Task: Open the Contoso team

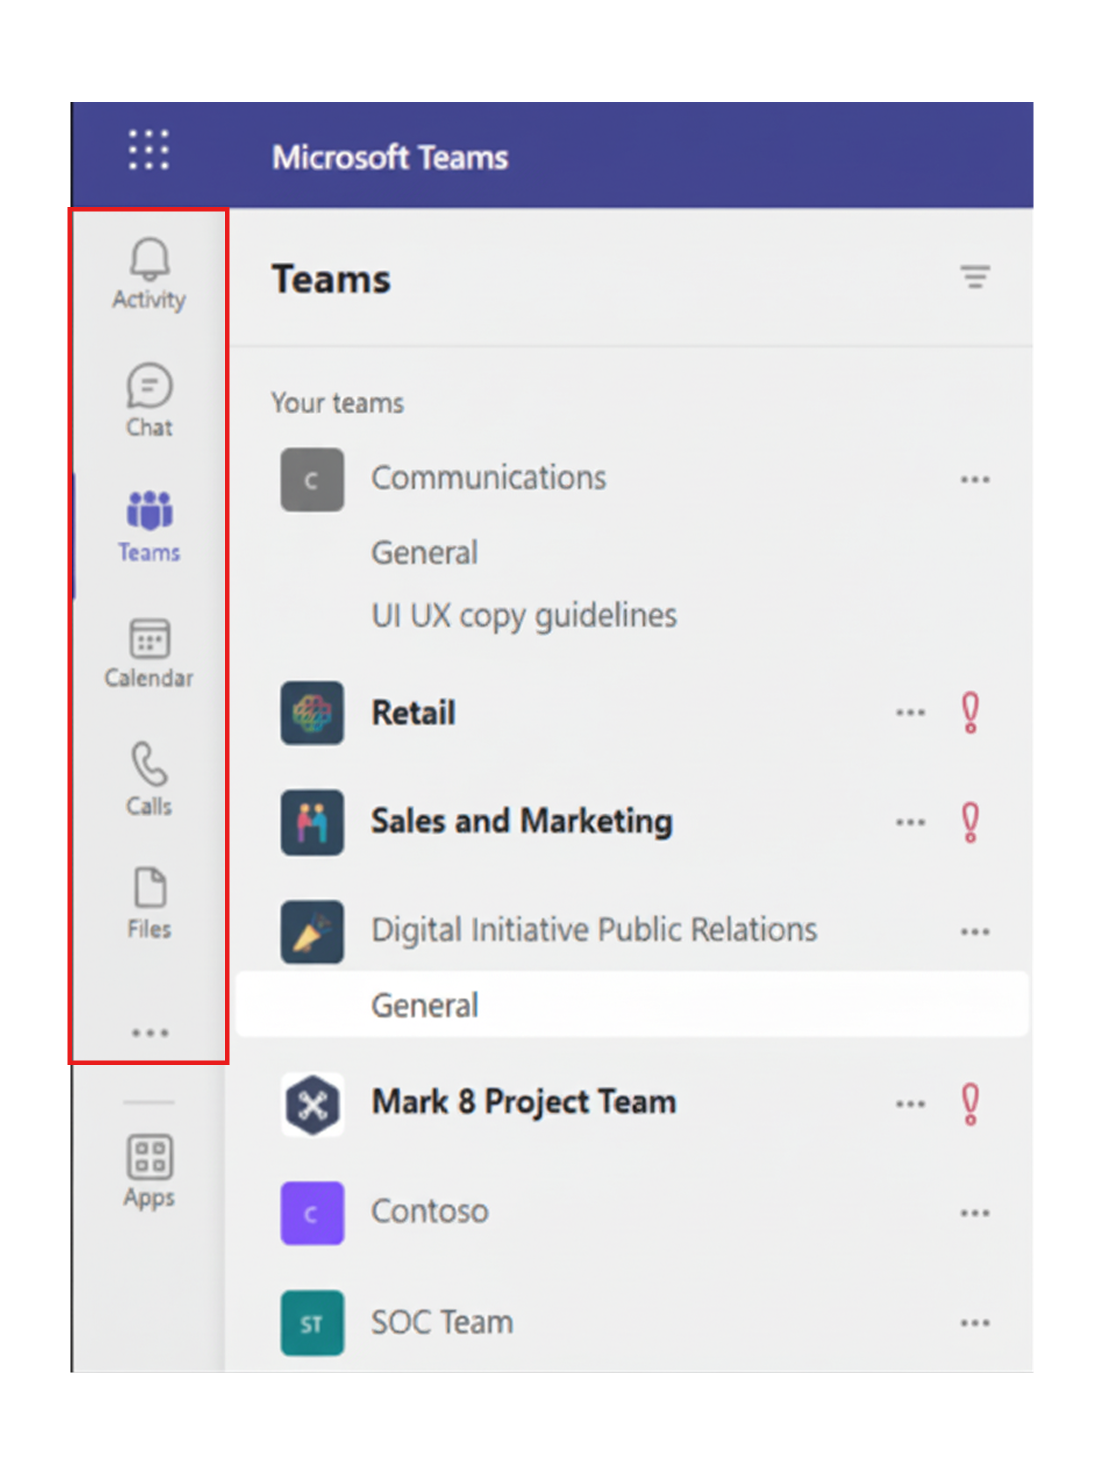Action: [430, 1211]
